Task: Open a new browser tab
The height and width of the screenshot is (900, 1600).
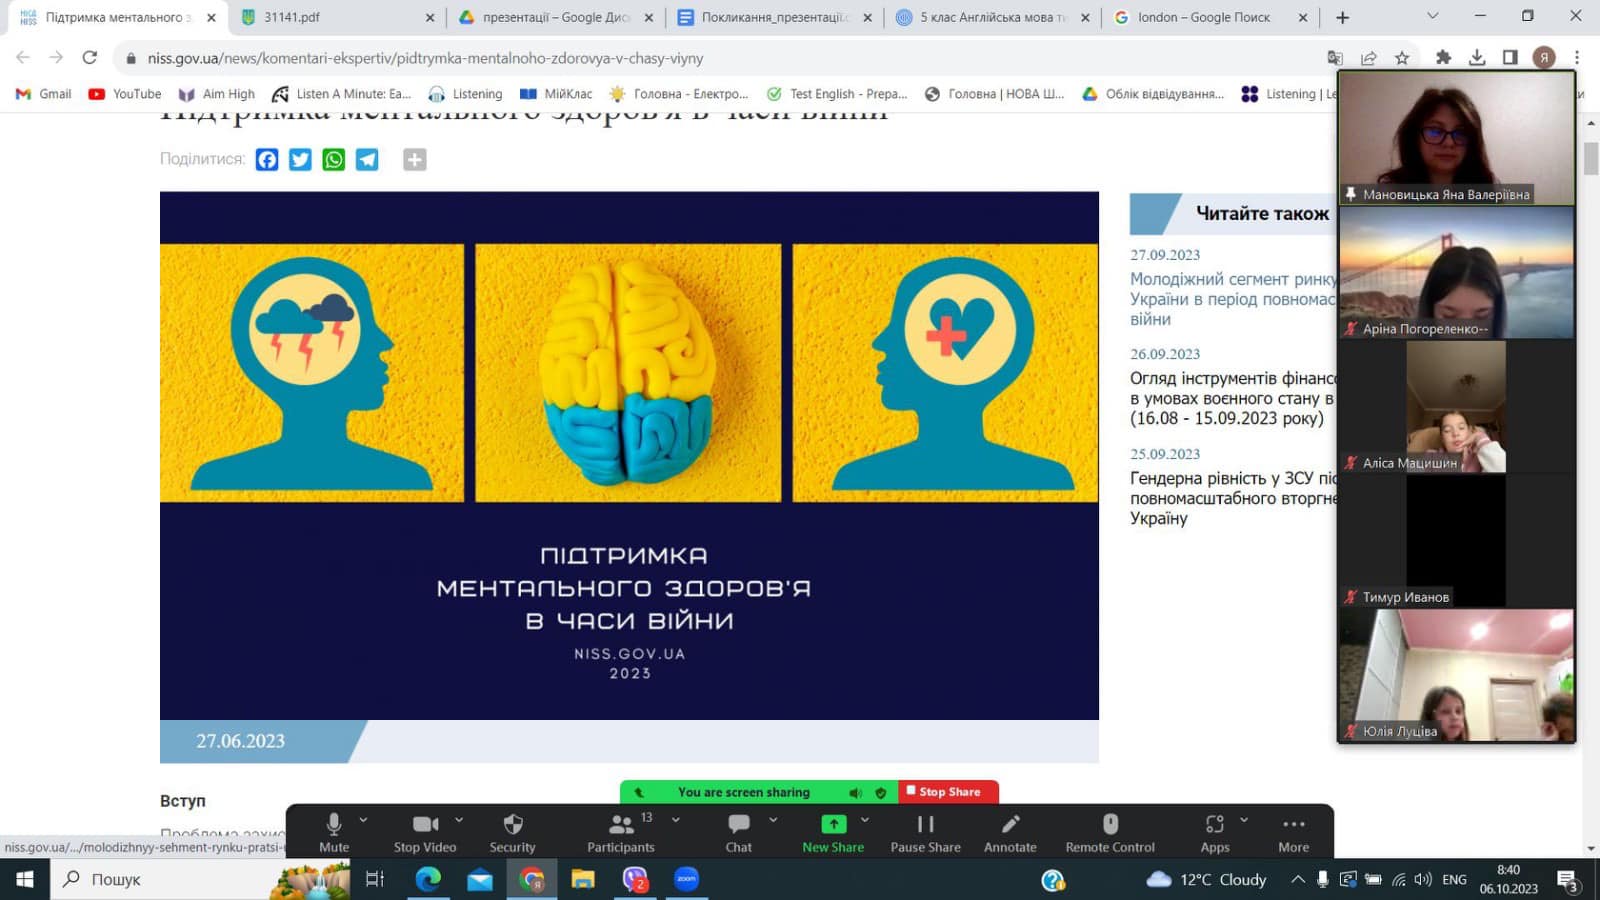Action: tap(1342, 17)
